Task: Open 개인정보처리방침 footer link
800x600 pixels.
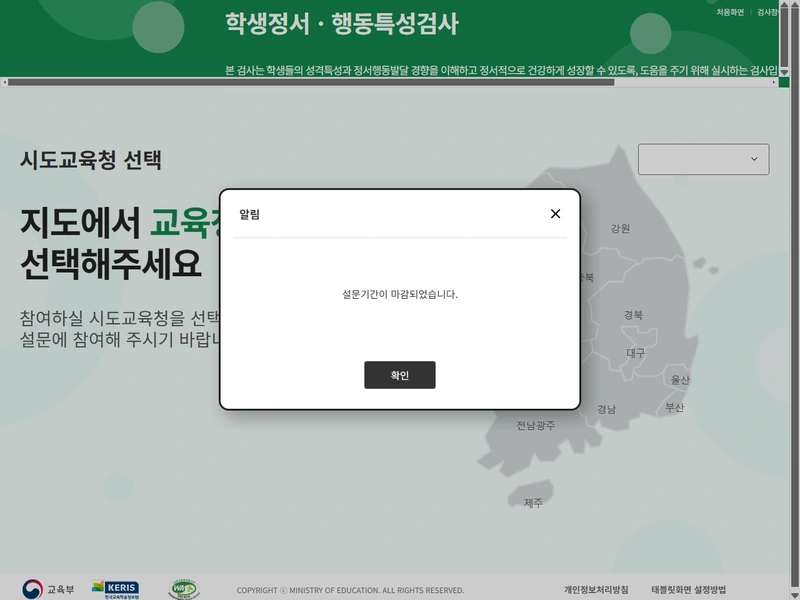Action: pyautogui.click(x=596, y=590)
